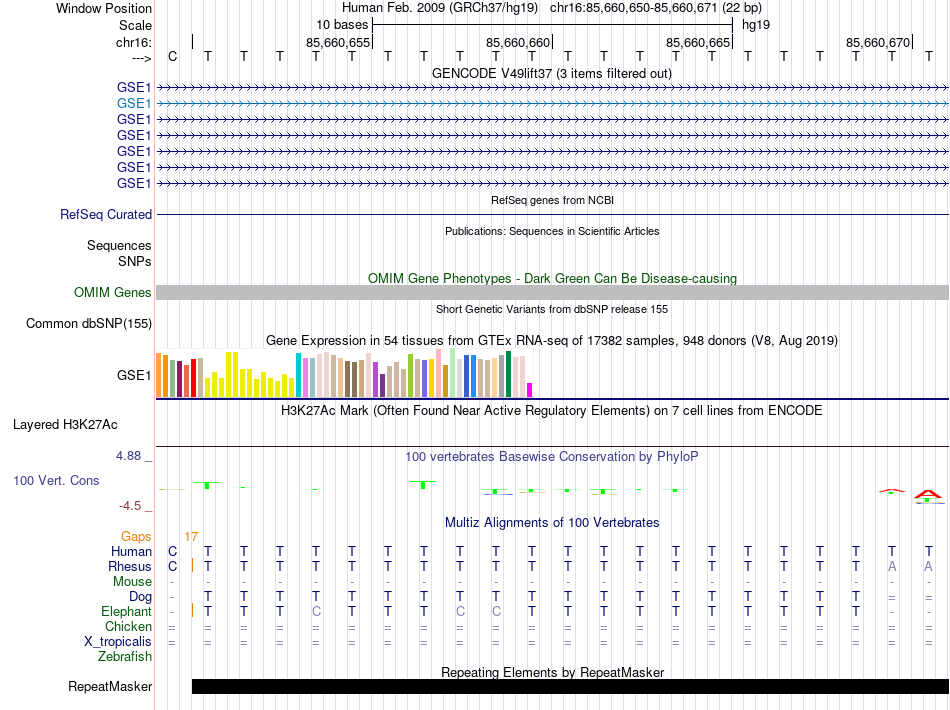Screen dimensions: 950x710
Task: Select the gray OMIM gene bar
Action: (552, 292)
